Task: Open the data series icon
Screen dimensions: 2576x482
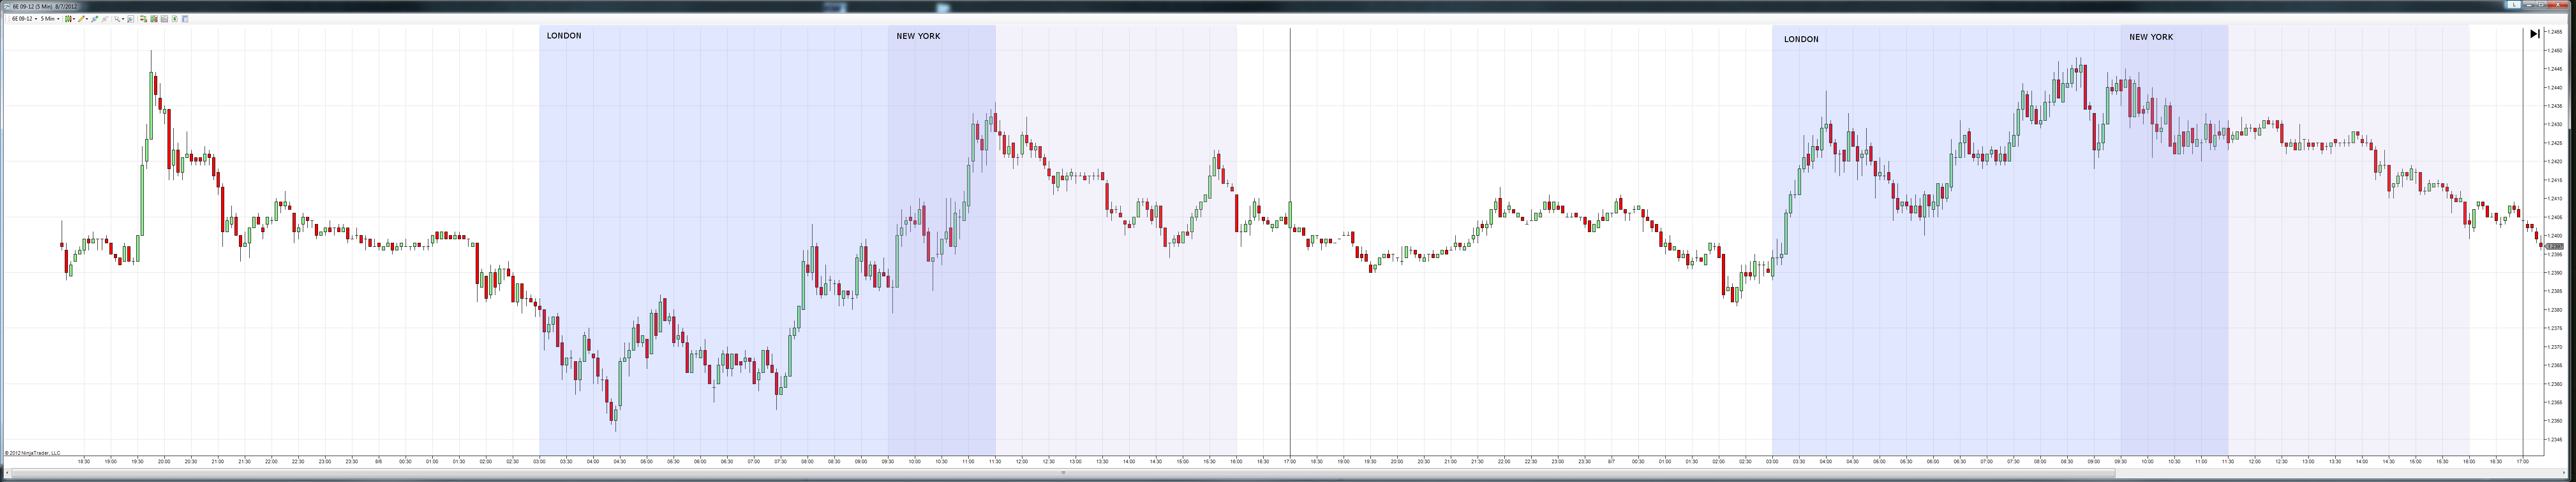Action: pyautogui.click(x=154, y=19)
